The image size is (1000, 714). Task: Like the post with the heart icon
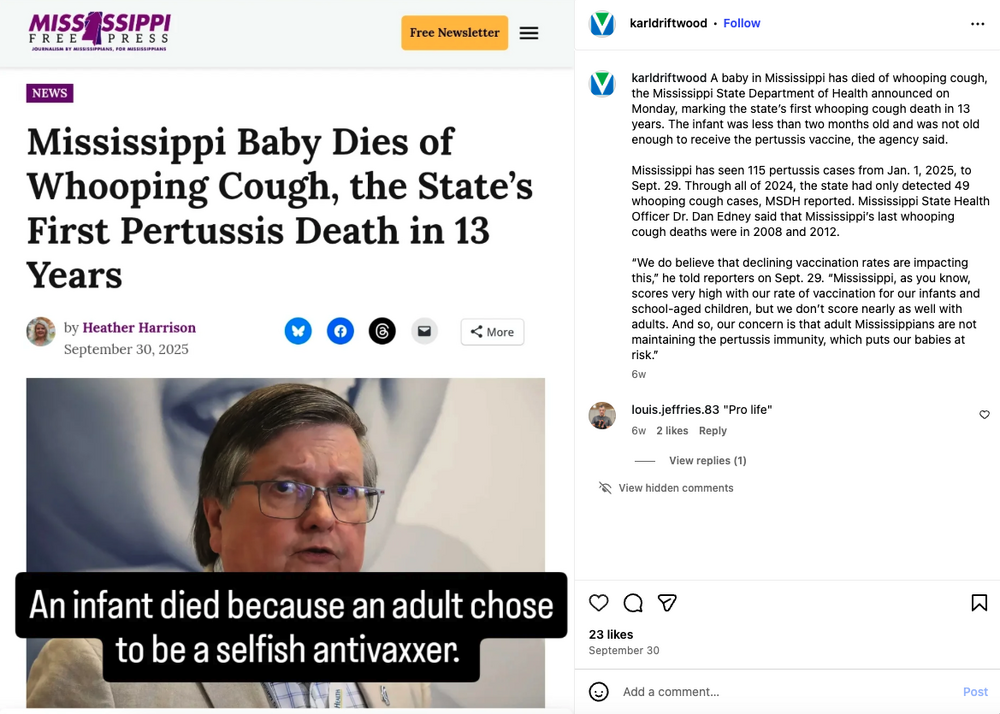(598, 603)
